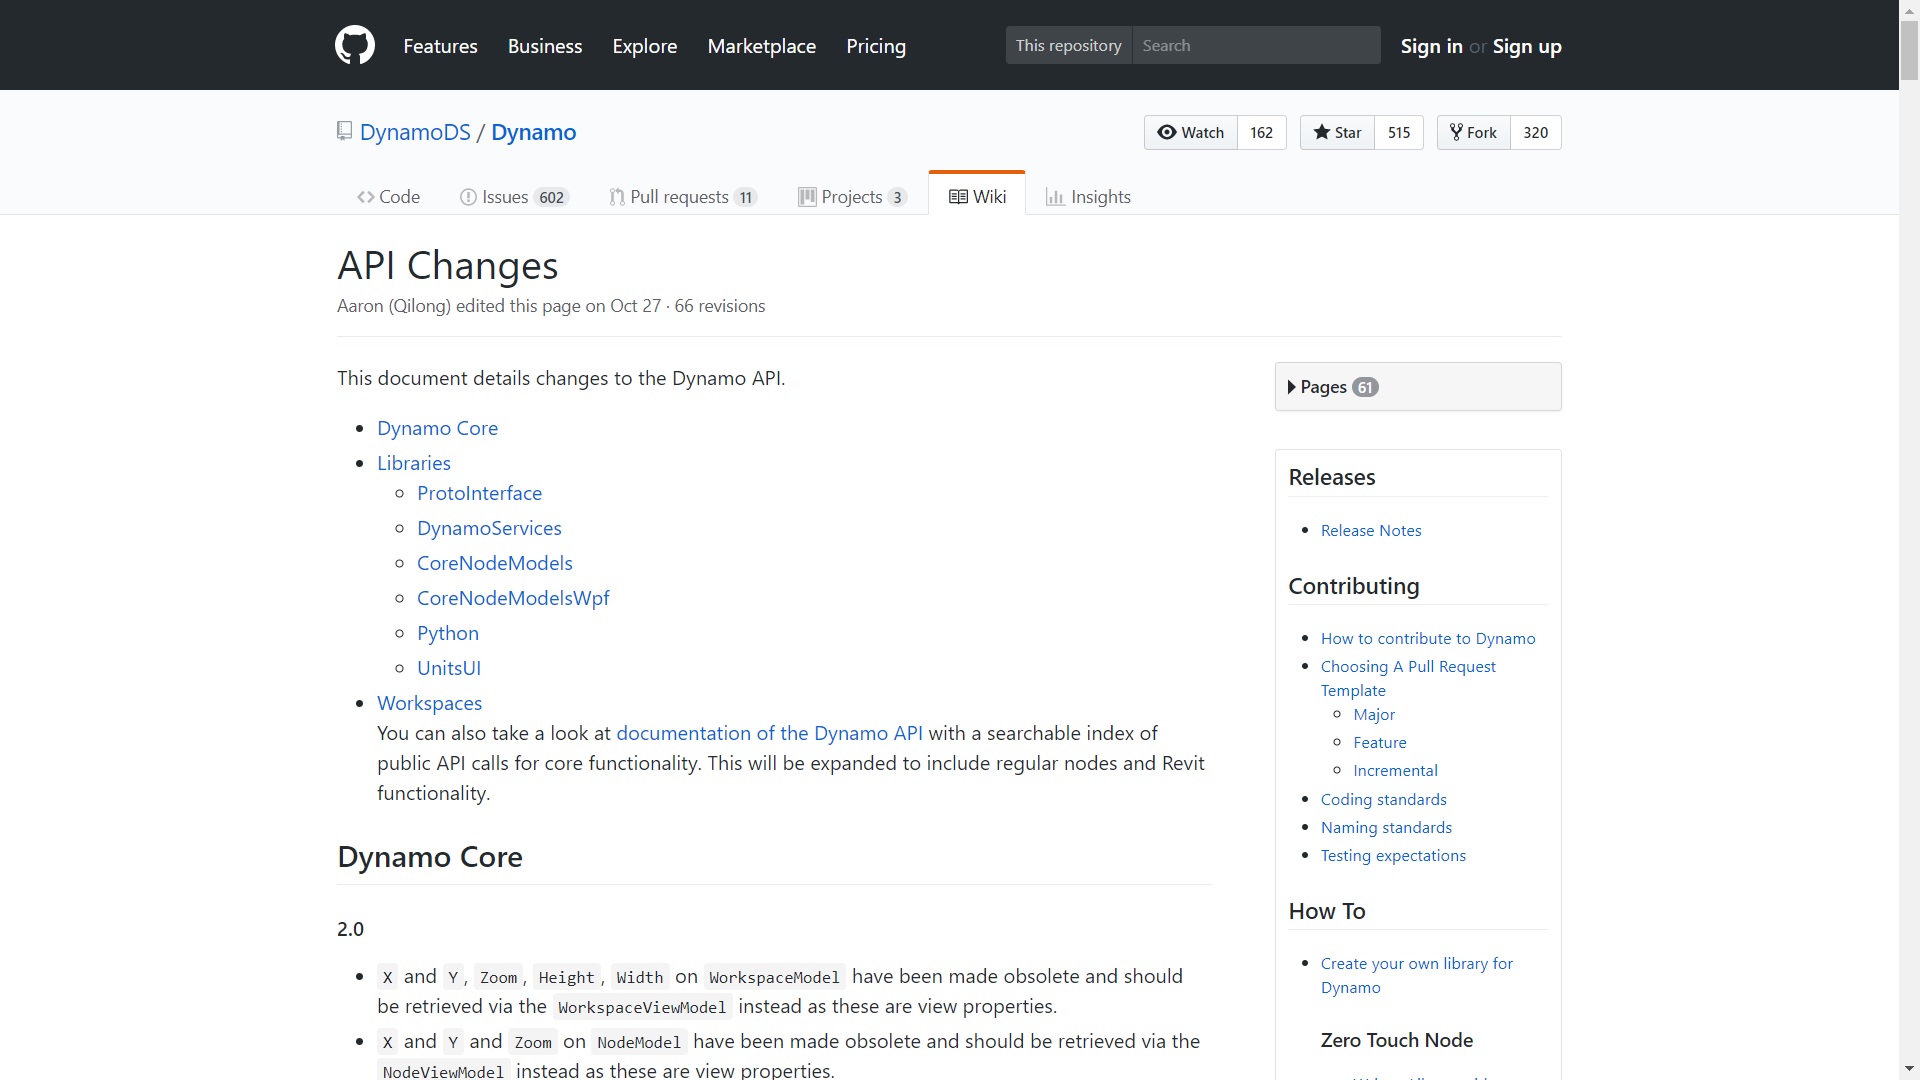Open How to contribute to Dynamo link

1428,638
